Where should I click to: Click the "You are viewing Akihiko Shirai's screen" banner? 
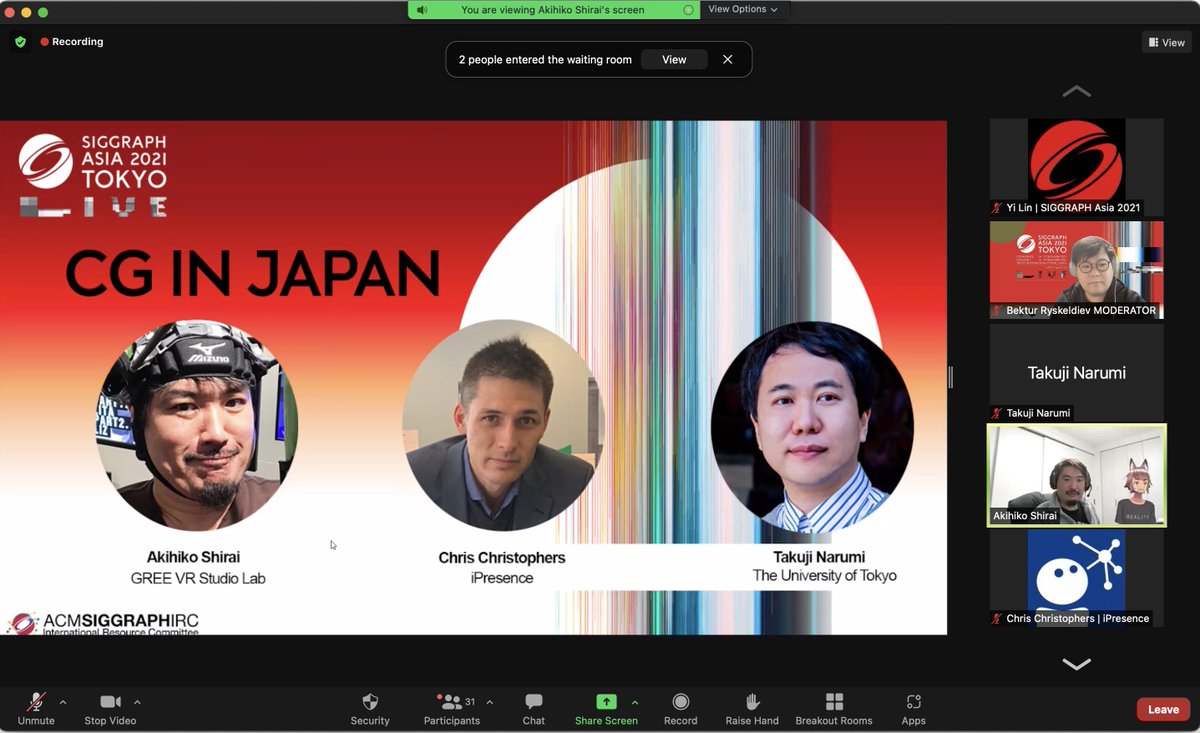552,10
